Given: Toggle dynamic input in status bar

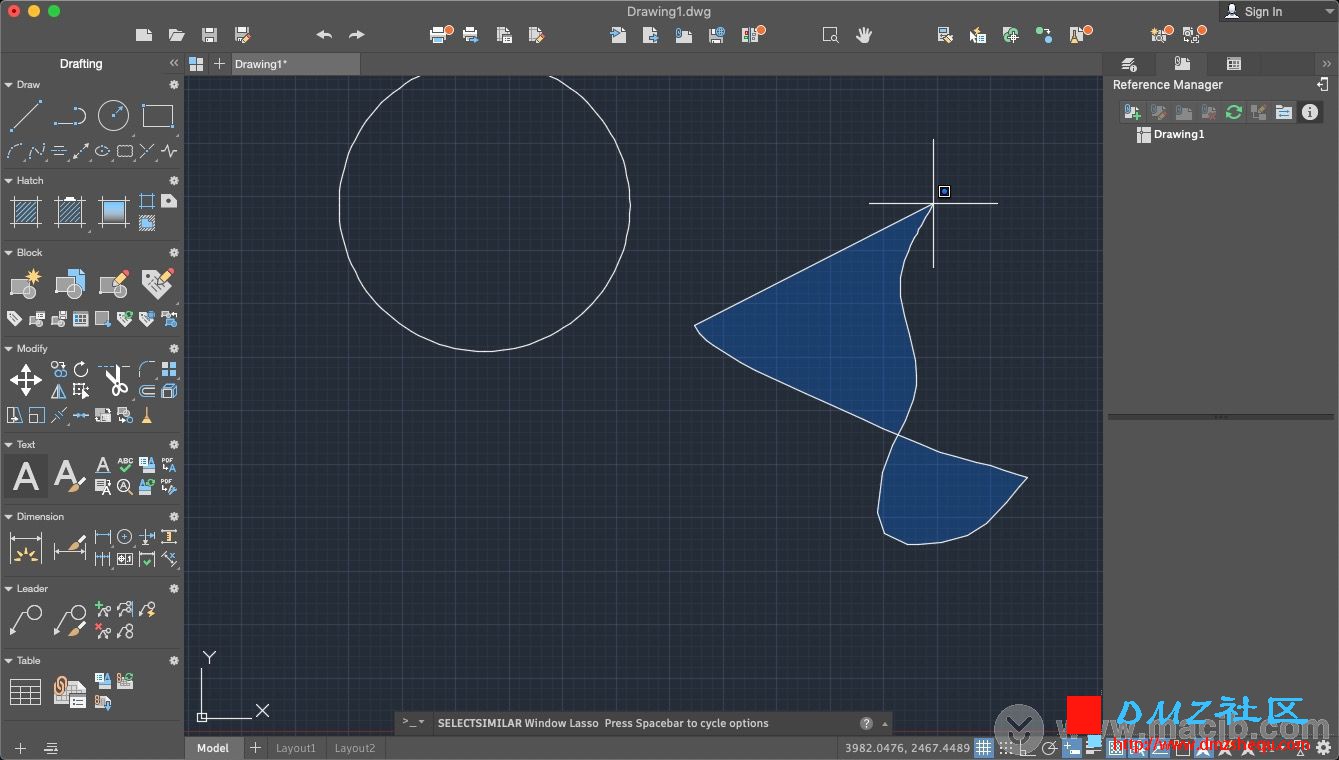Looking at the screenshot, I should (x=1072, y=748).
